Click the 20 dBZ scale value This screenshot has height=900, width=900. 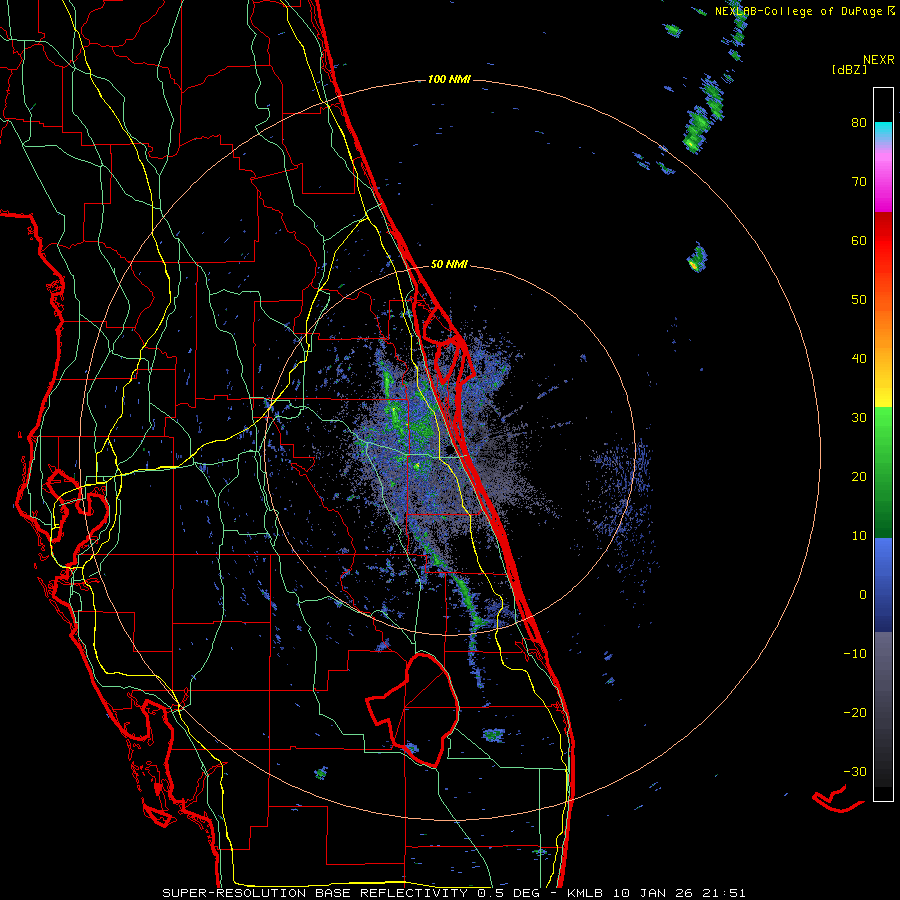pyautogui.click(x=859, y=476)
